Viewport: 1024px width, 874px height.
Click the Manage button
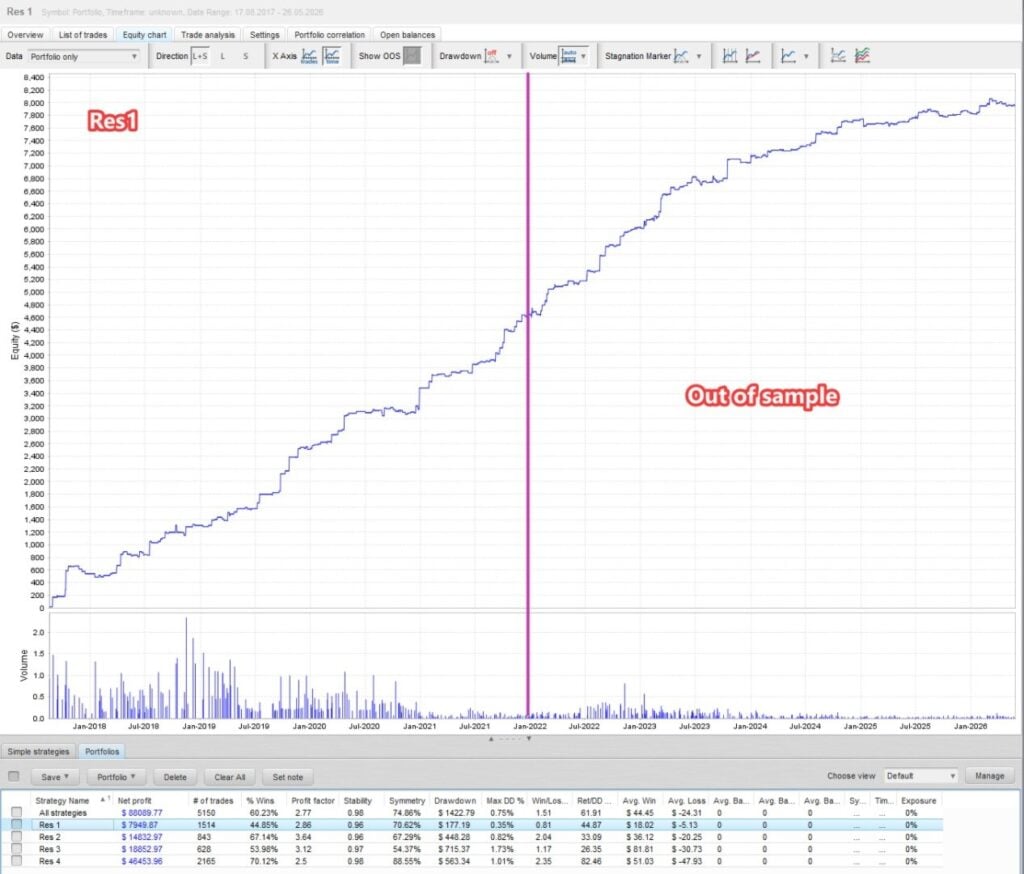coord(989,776)
